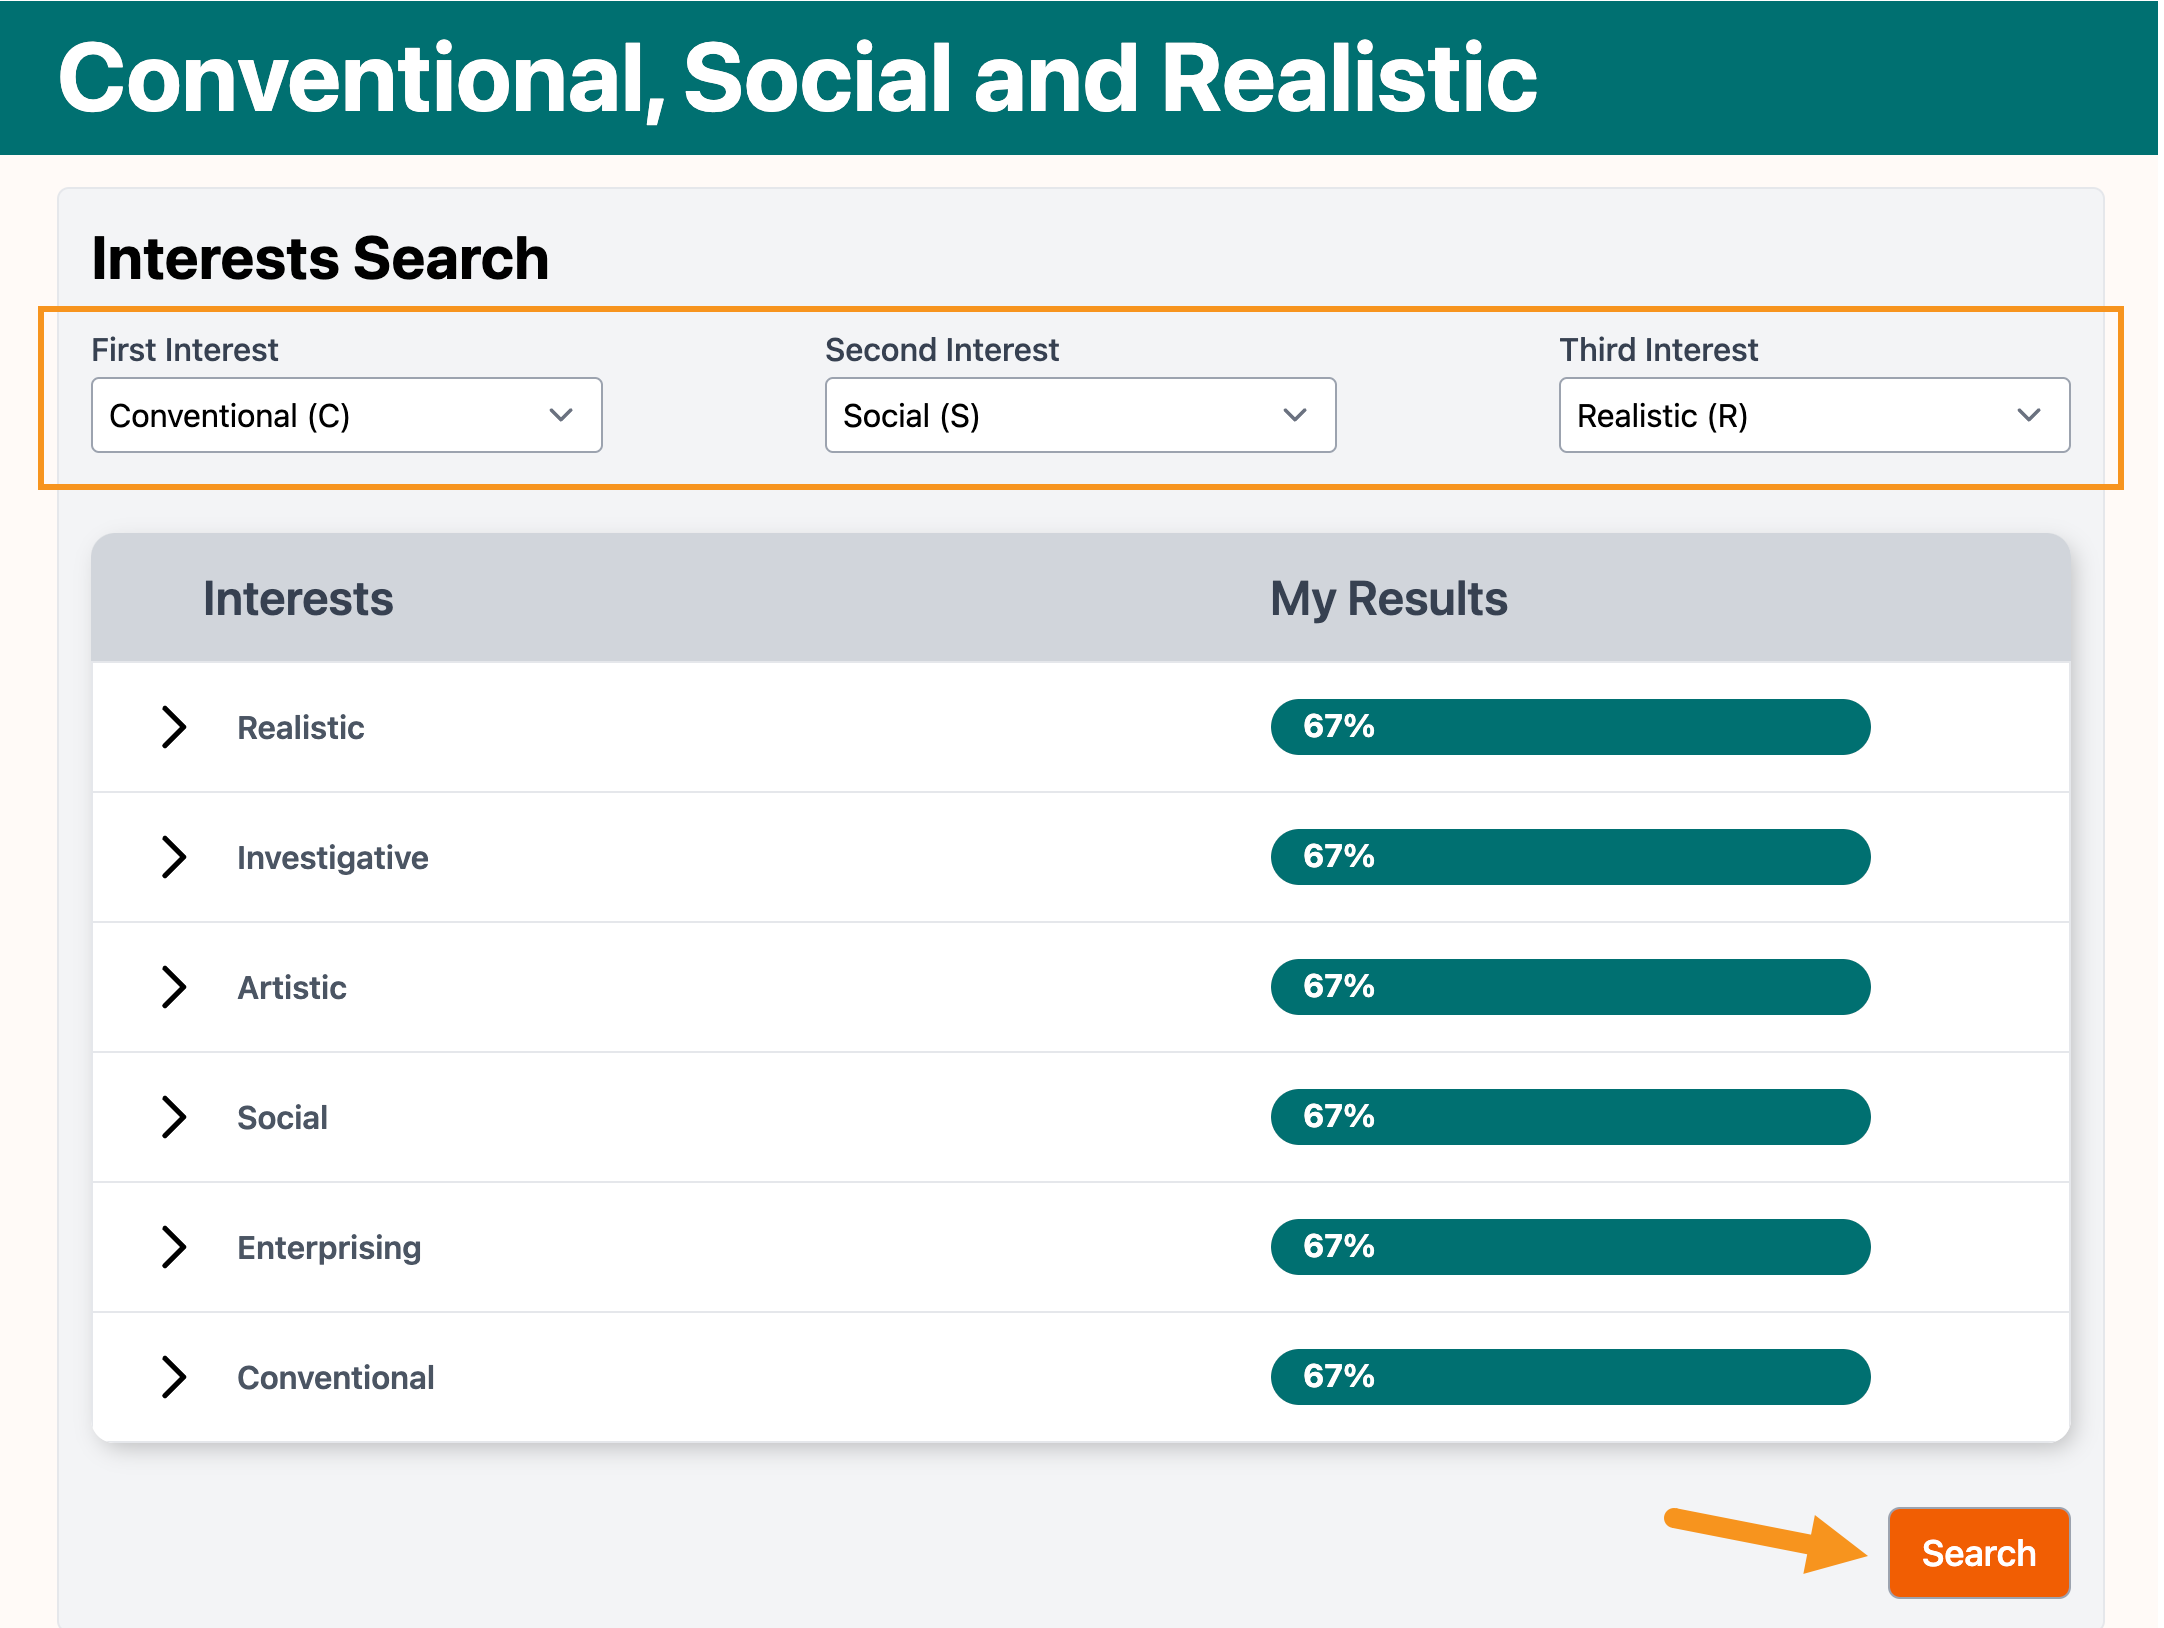Viewport: 2164px width, 1628px height.
Task: Click the orange Search button
Action: (x=1978, y=1553)
